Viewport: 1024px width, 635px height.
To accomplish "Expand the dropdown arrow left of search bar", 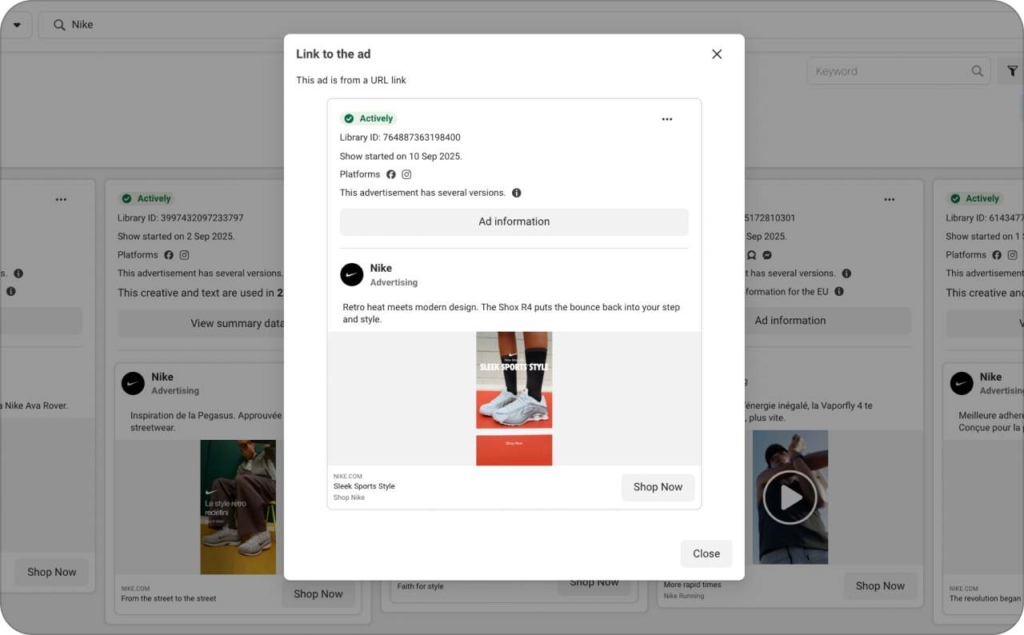I will click(17, 25).
